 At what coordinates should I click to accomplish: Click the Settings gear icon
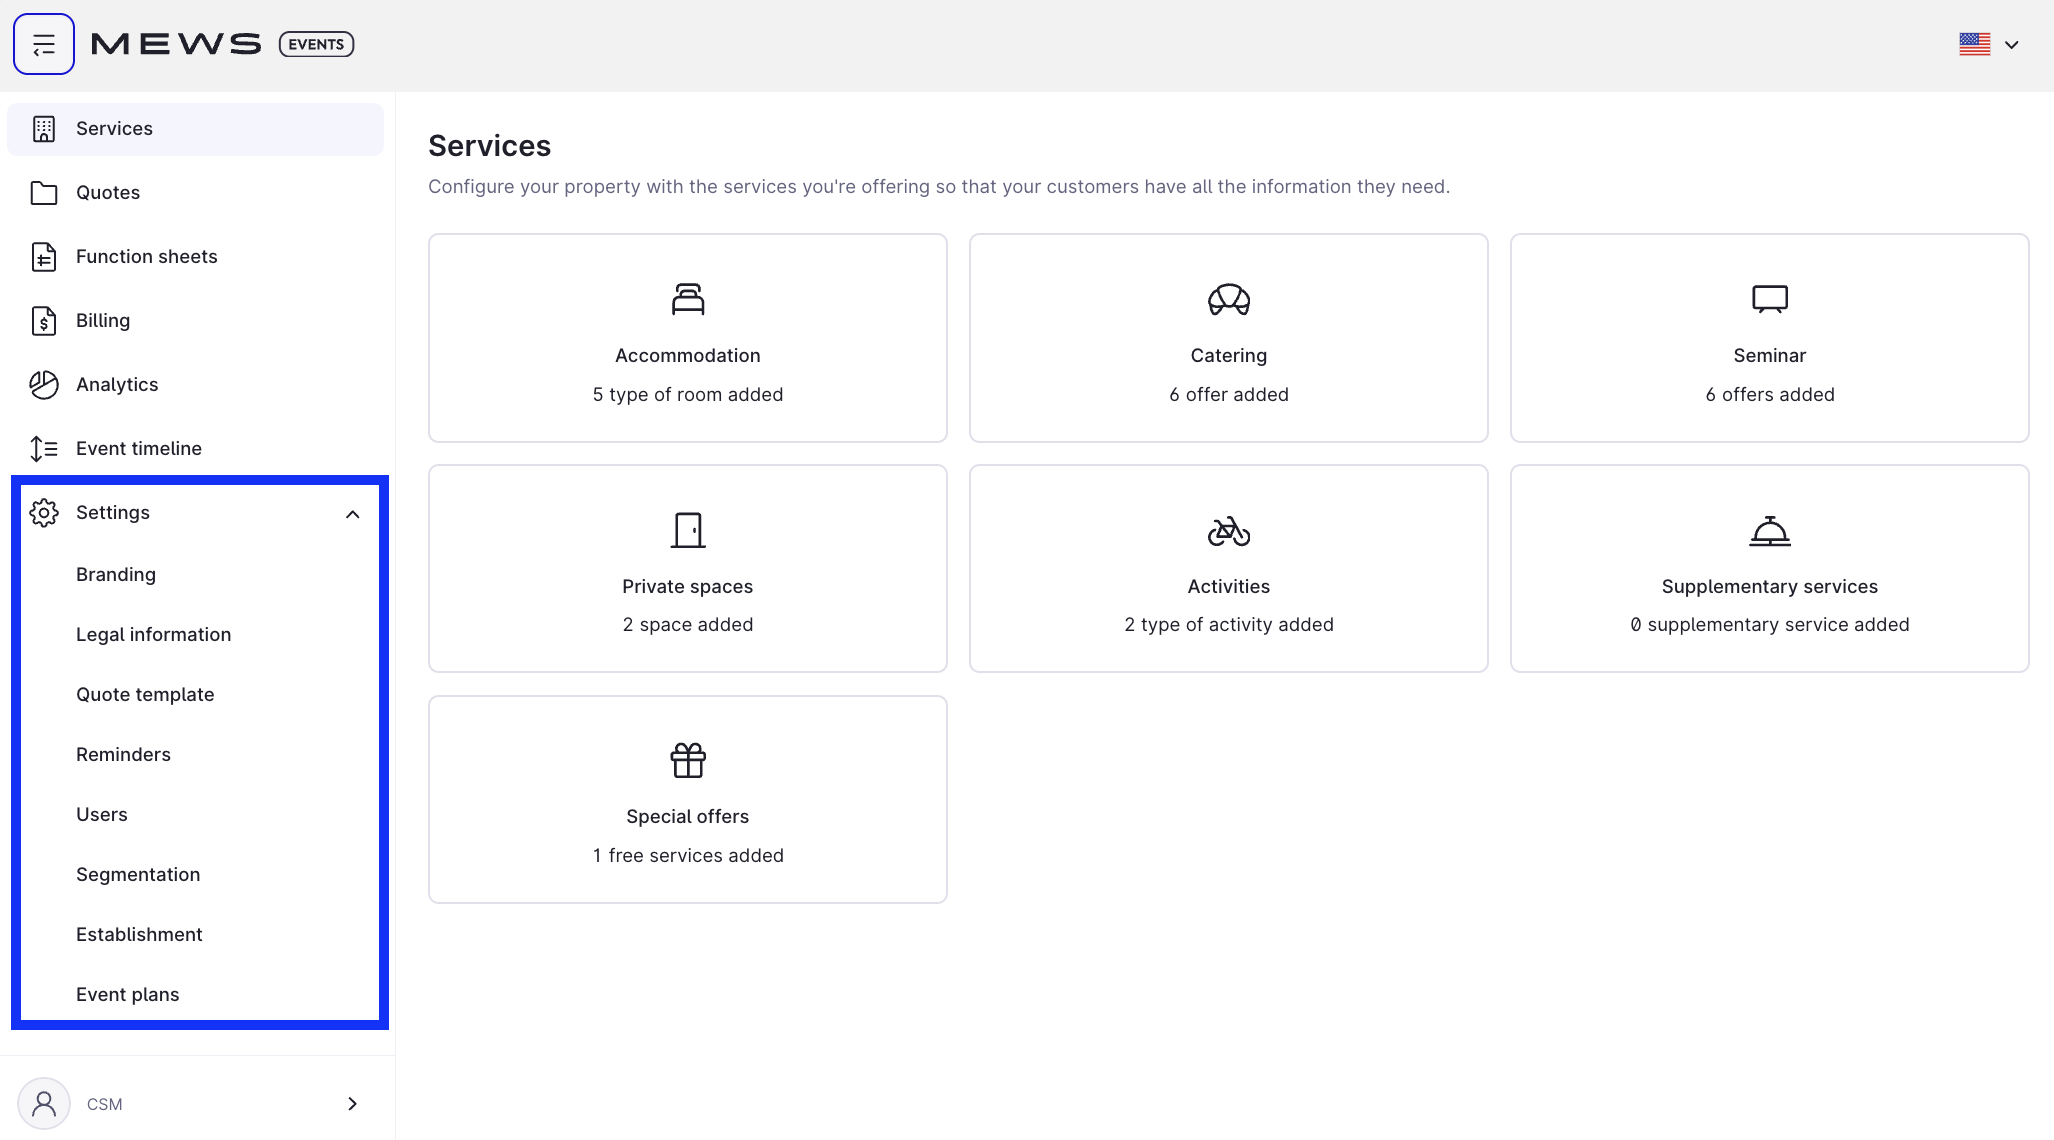(x=44, y=512)
